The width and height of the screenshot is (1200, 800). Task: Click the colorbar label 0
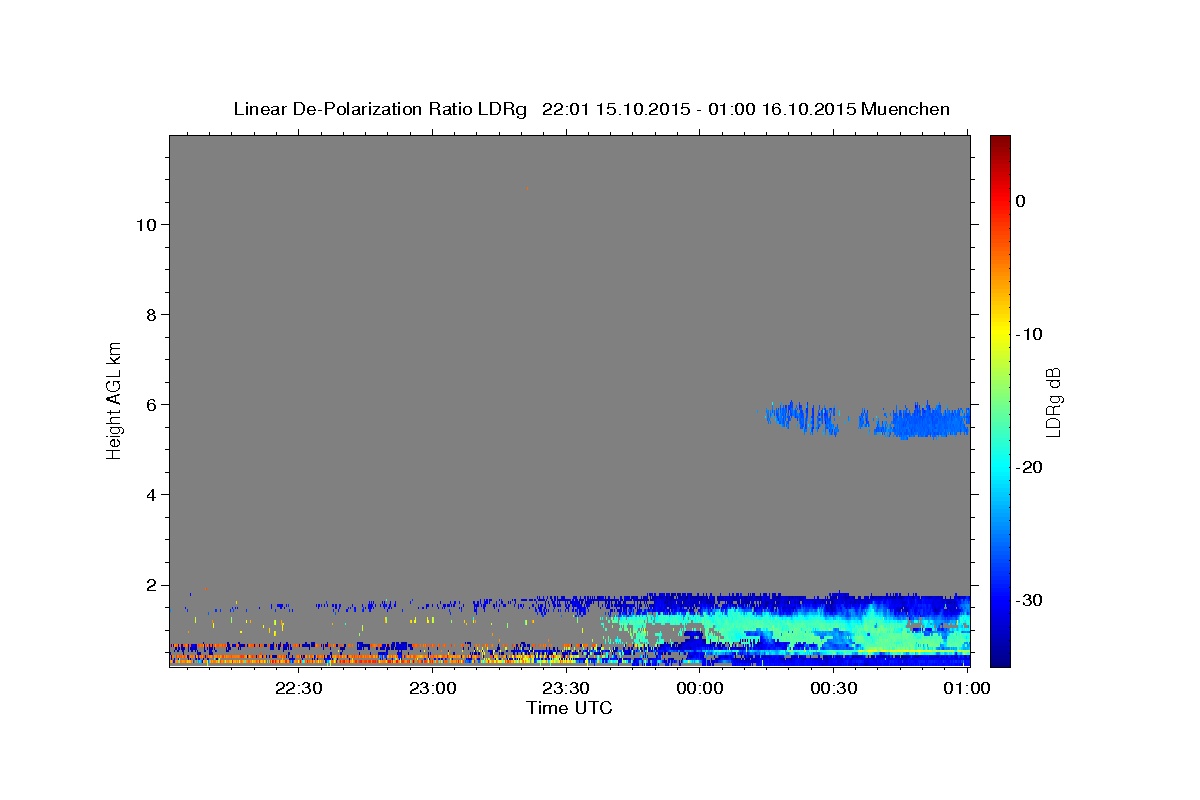(x=1021, y=201)
